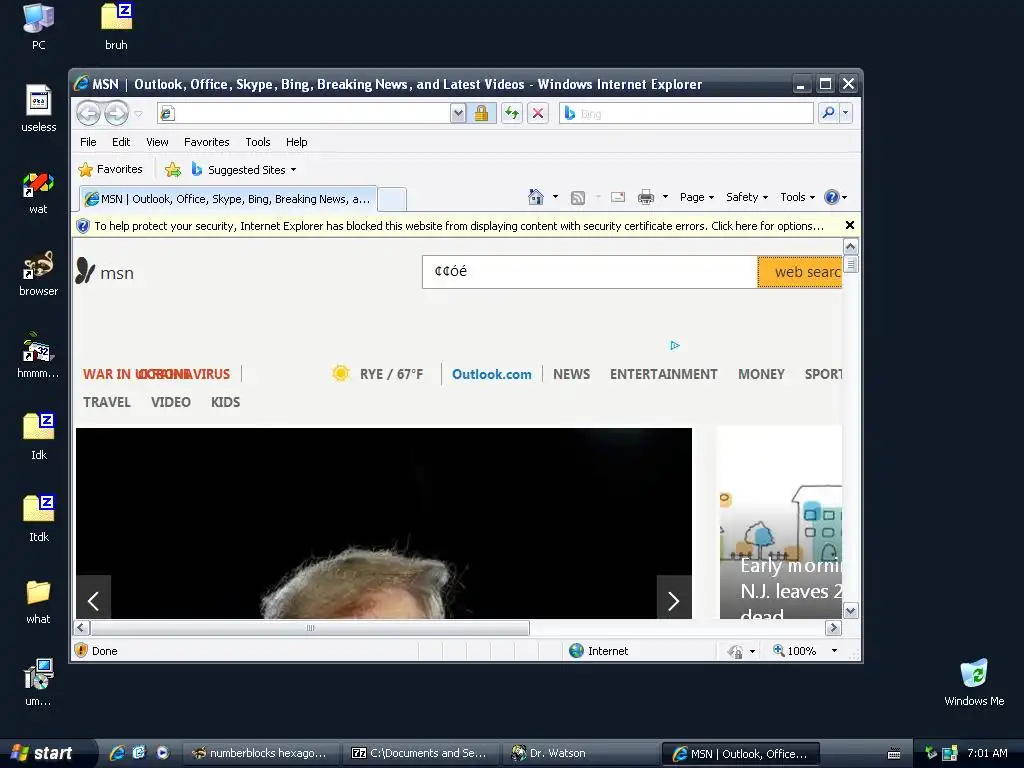This screenshot has width=1024, height=768.
Task: Open the Tools menu in menu bar
Action: point(258,142)
